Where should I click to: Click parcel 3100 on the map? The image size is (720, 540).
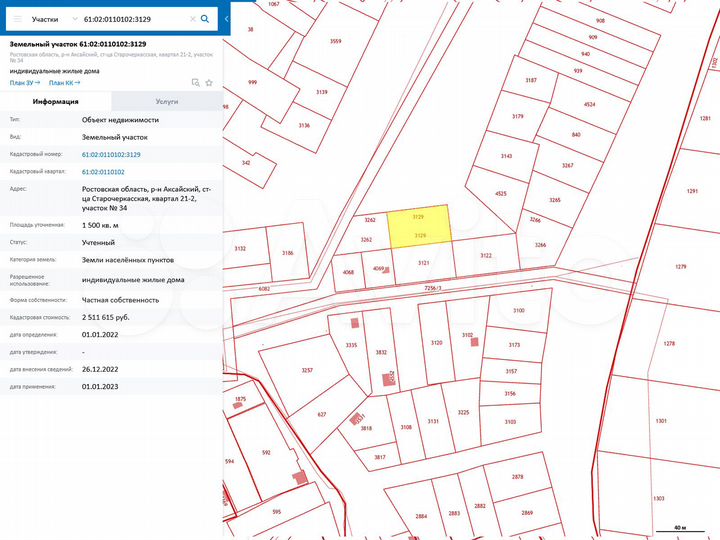click(x=518, y=310)
